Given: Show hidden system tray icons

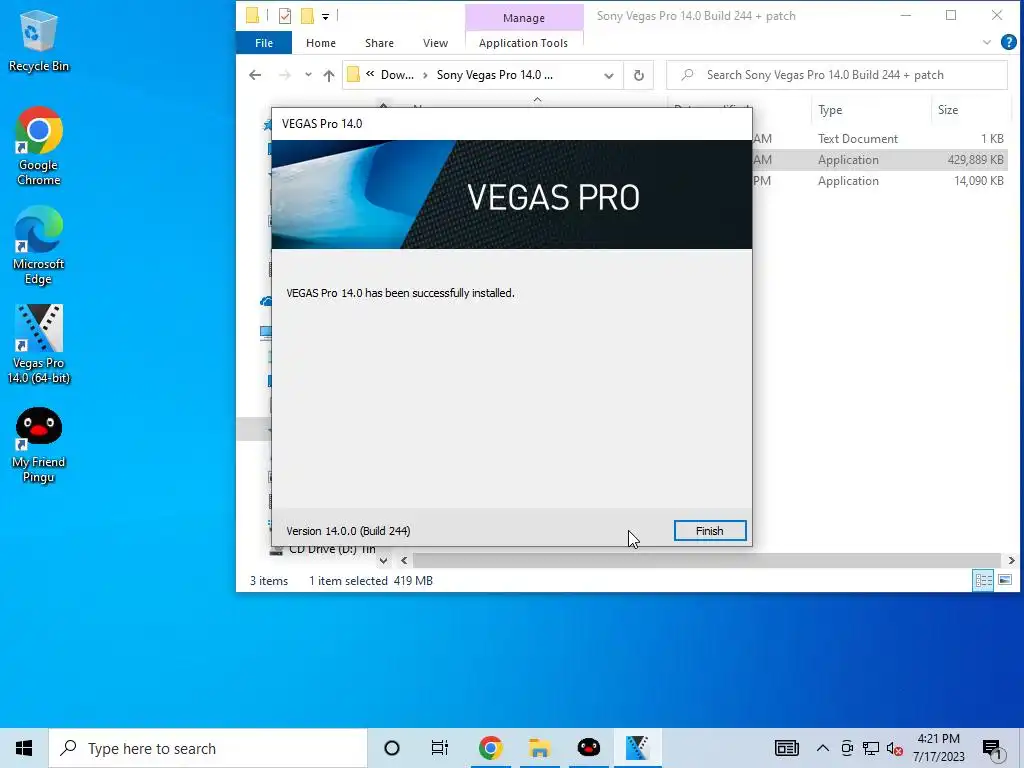Looking at the screenshot, I should pos(823,748).
